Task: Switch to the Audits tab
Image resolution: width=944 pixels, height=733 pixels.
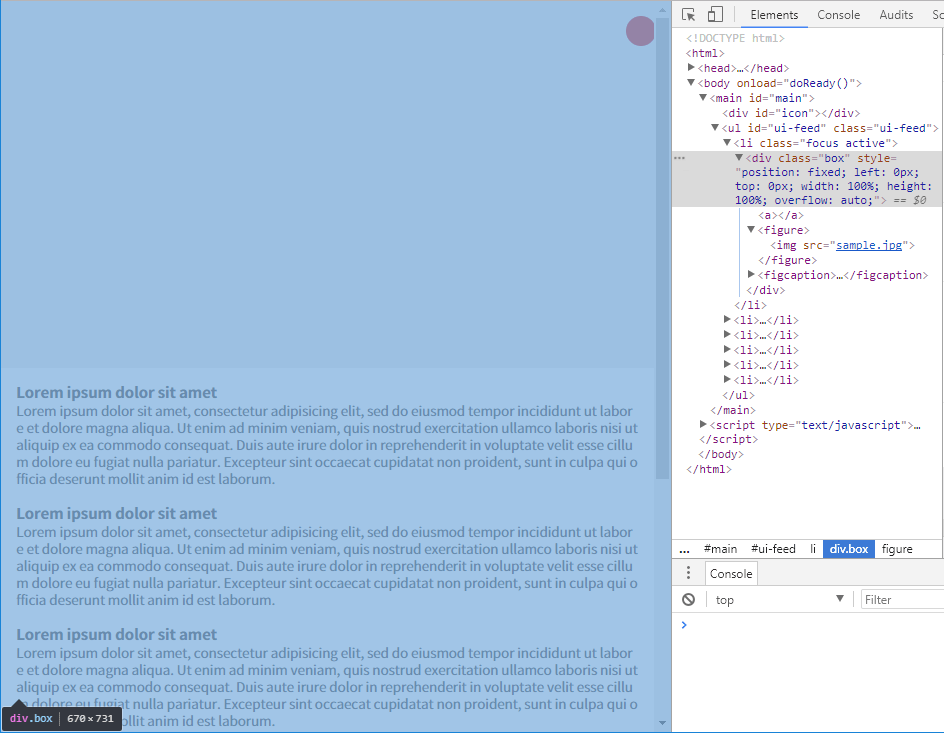Action: 896,15
